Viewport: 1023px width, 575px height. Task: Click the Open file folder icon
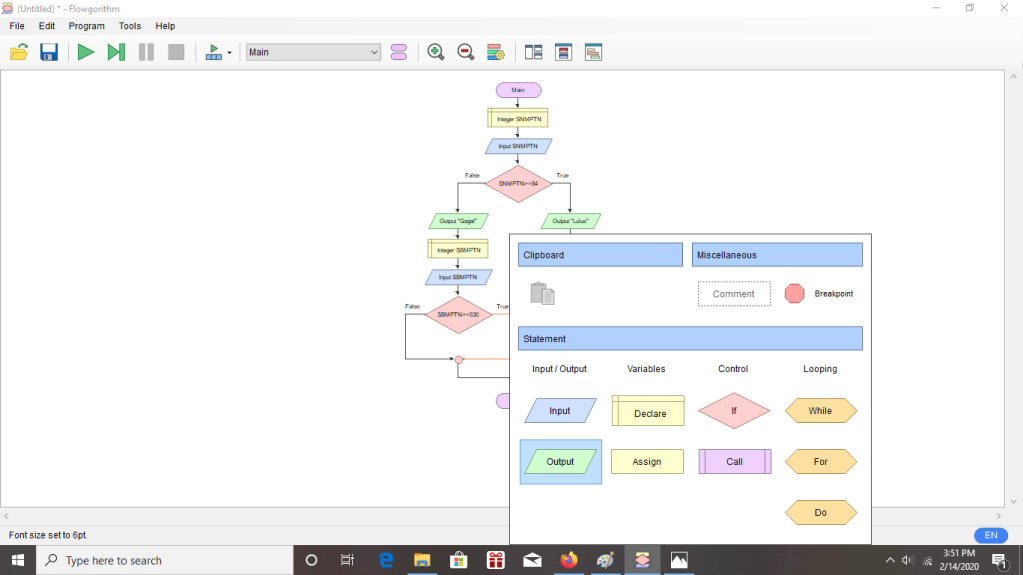[19, 52]
